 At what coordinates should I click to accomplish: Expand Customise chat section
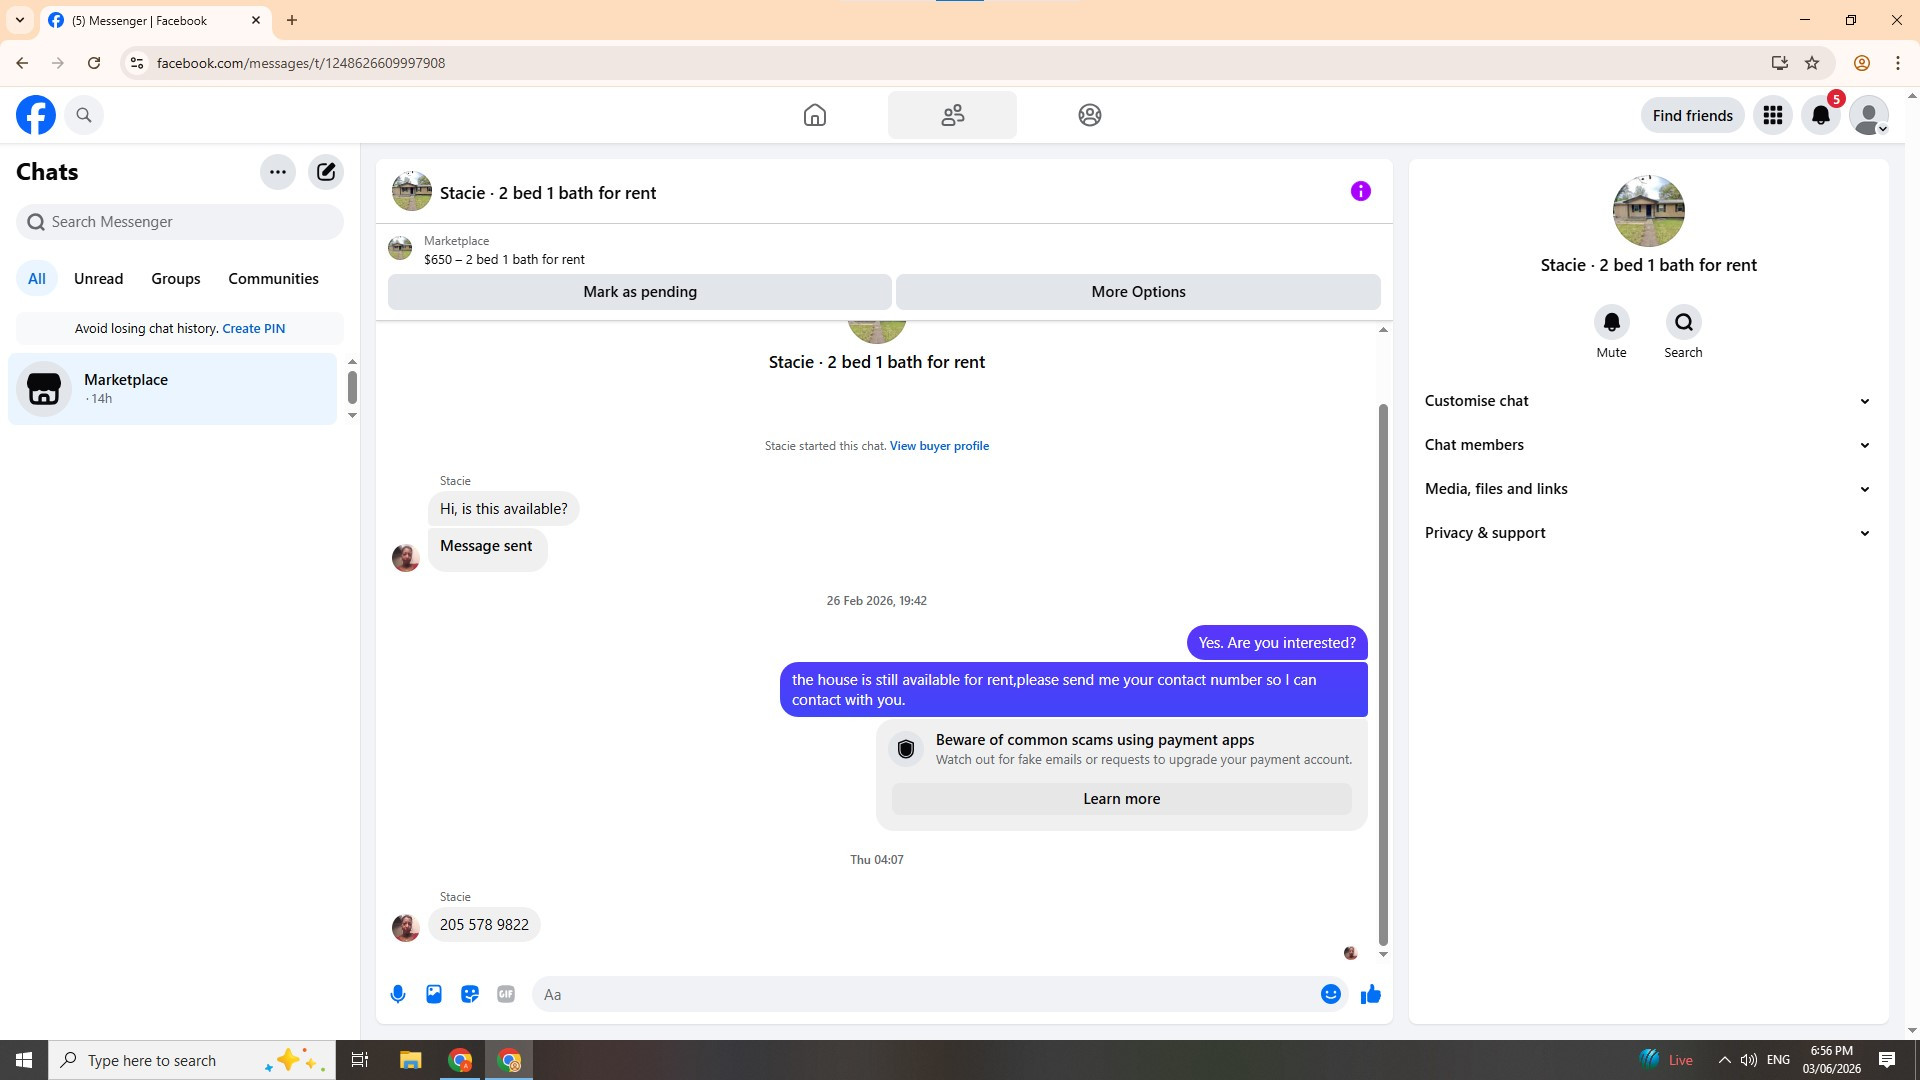[1647, 401]
